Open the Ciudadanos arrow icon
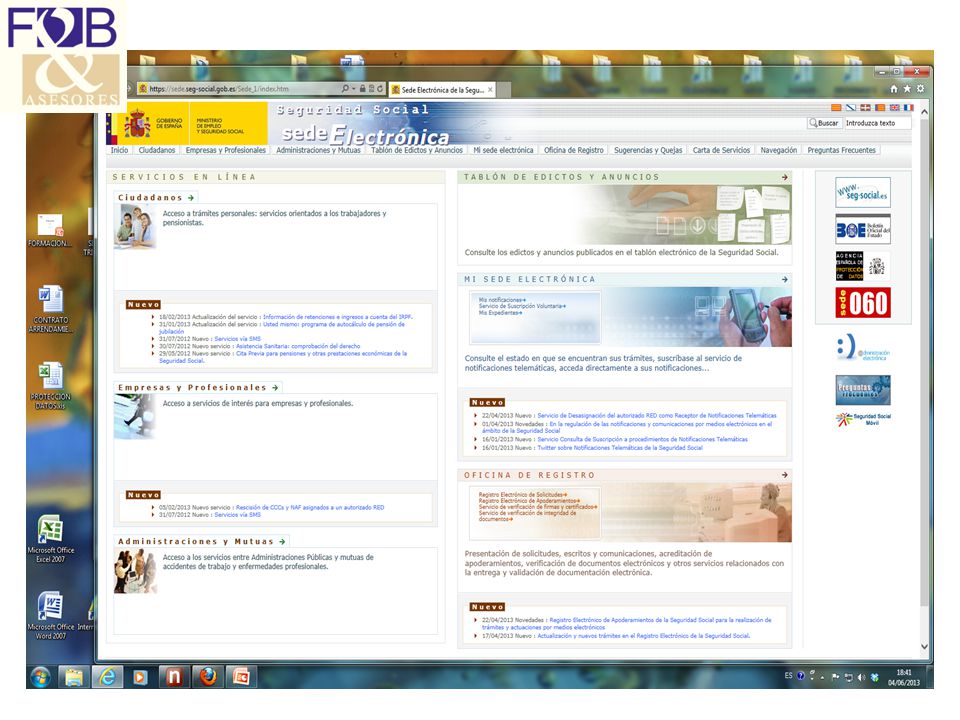This screenshot has width=960, height=720. tap(191, 198)
